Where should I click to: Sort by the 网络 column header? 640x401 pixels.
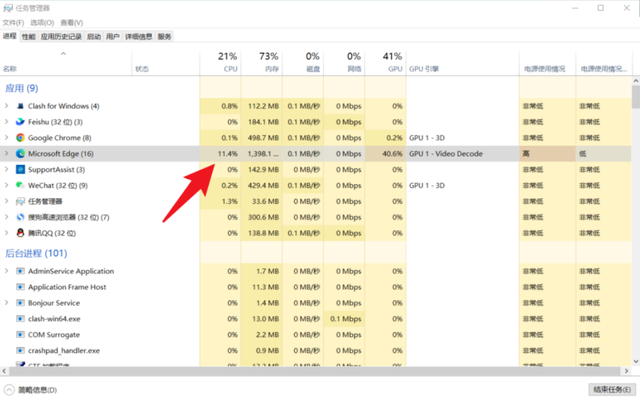(x=344, y=62)
